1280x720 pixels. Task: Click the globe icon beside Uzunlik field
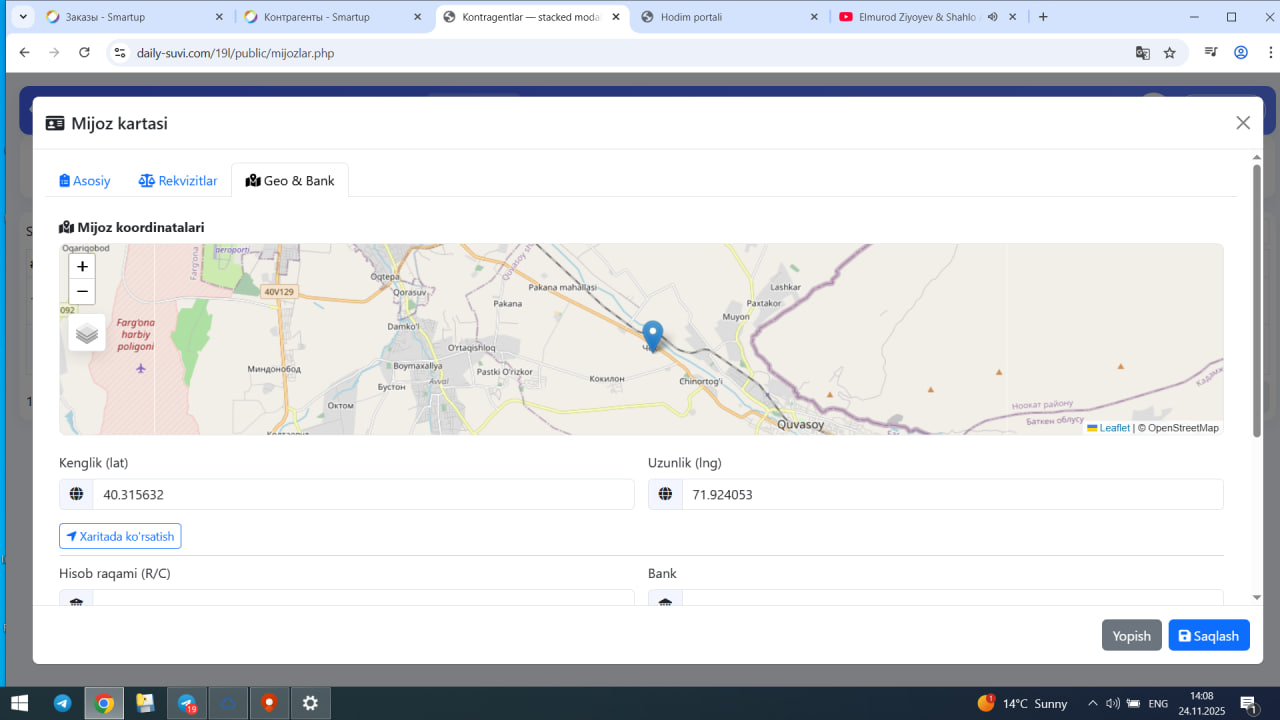(665, 494)
